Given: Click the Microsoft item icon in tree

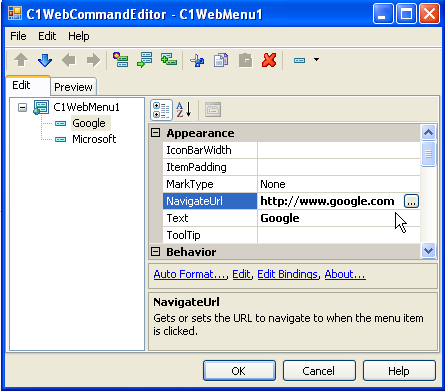Looking at the screenshot, I should pyautogui.click(x=60, y=139).
